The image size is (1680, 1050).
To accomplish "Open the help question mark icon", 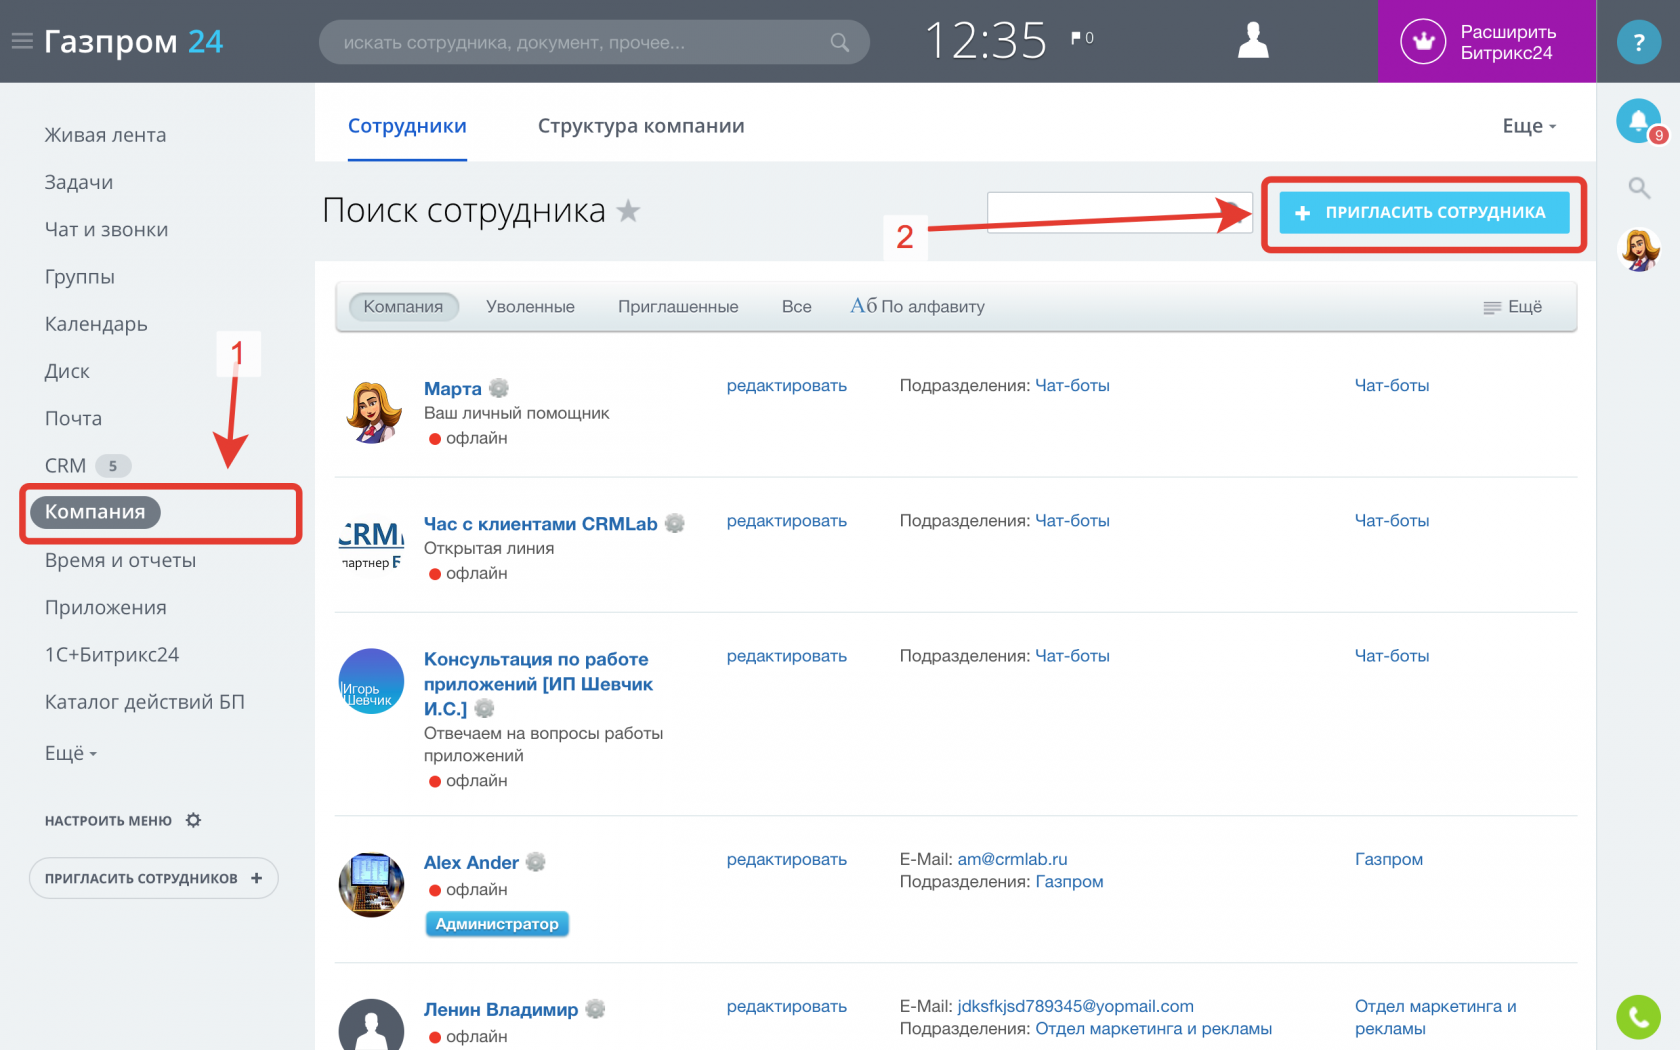I will [x=1638, y=42].
